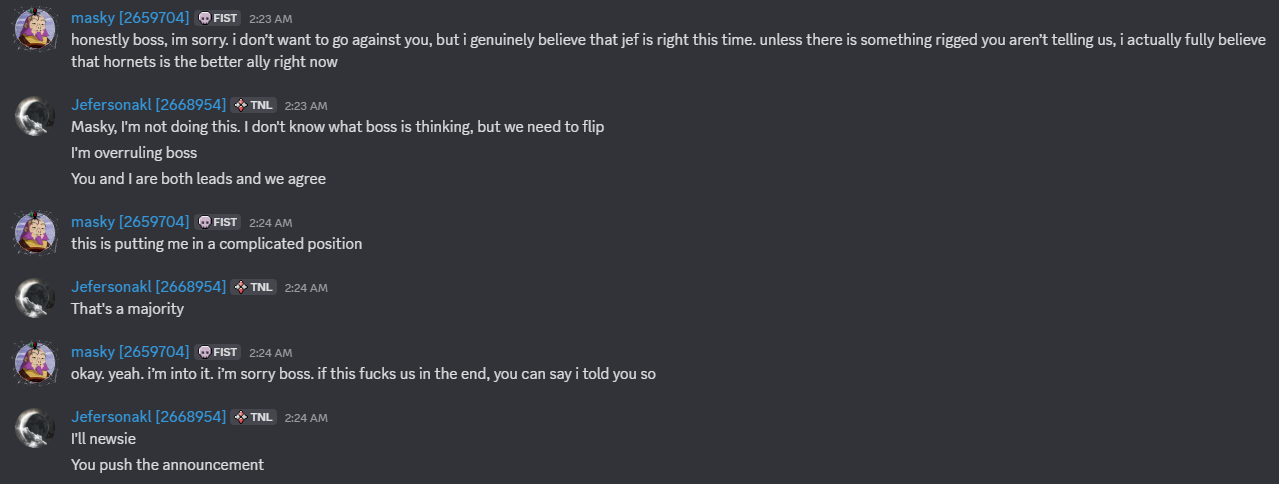This screenshot has height=484, width=1279.
Task: Select the "I'm overruling boss" message
Action: pos(134,153)
